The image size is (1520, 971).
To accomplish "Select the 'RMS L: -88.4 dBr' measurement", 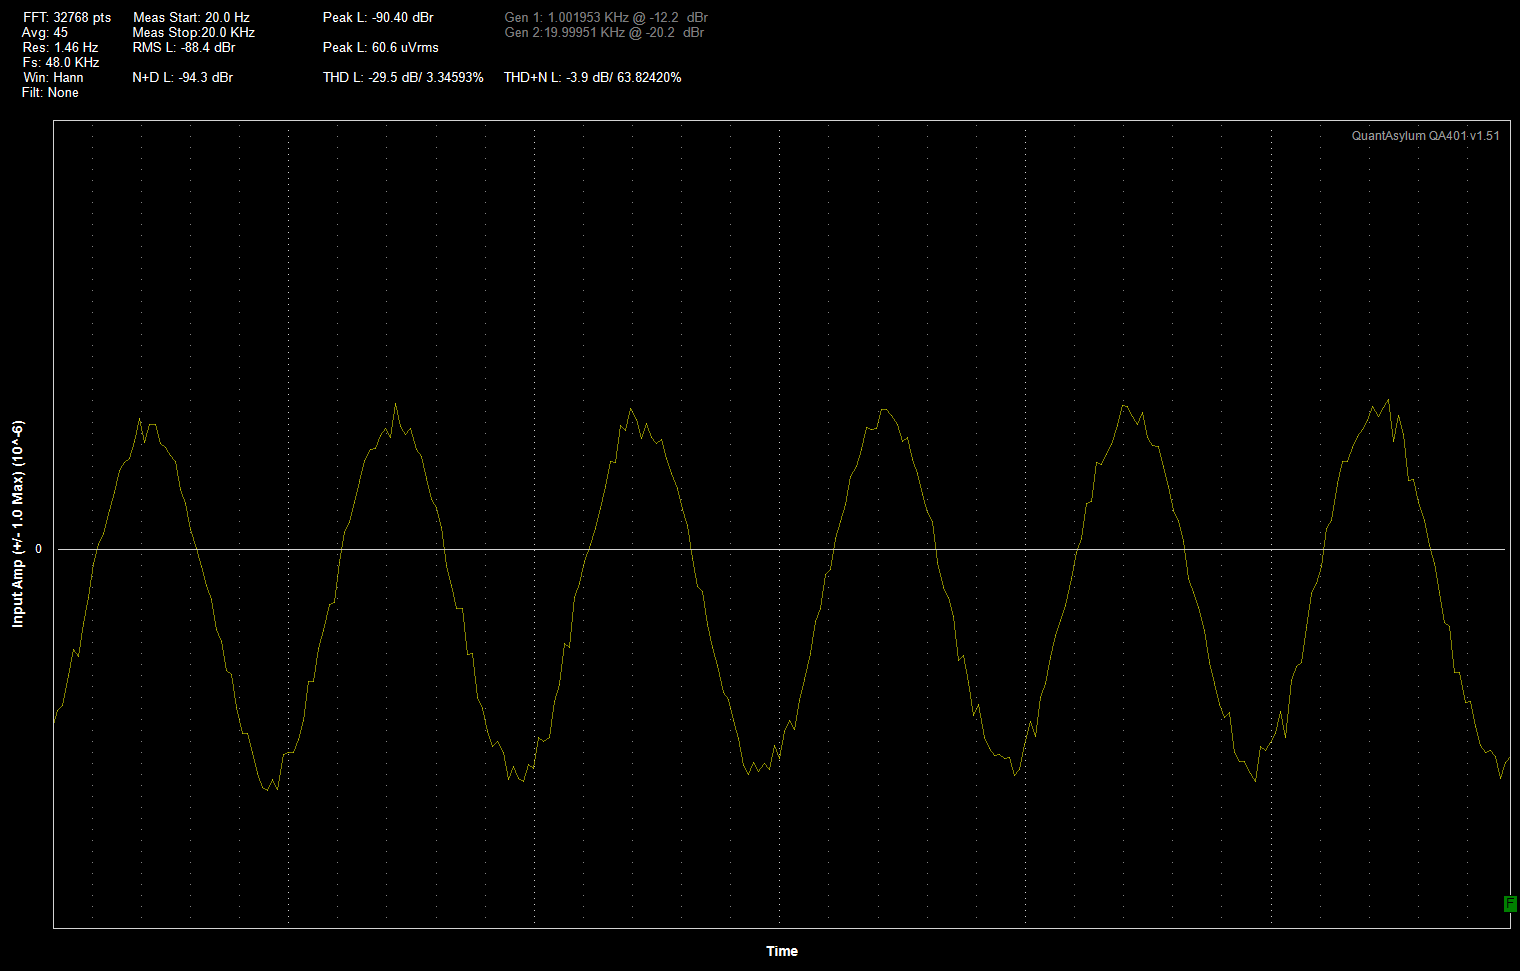I will [184, 48].
